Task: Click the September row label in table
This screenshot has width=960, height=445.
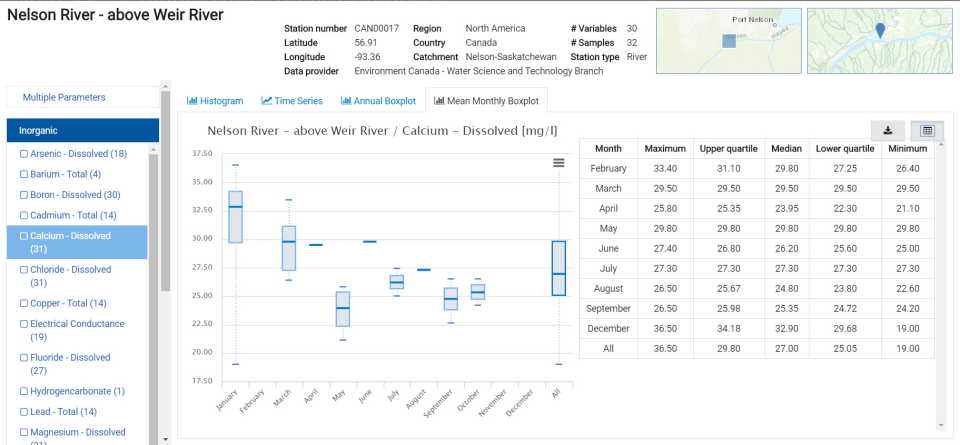Action: tap(608, 309)
